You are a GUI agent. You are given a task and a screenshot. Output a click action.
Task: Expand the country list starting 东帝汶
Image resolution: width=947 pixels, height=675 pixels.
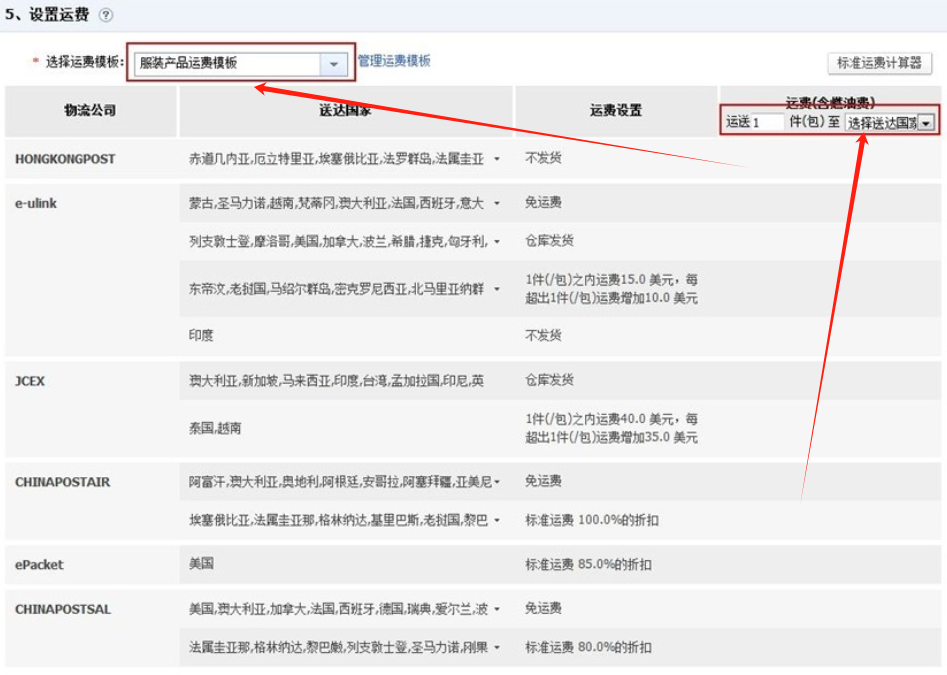[x=497, y=289]
